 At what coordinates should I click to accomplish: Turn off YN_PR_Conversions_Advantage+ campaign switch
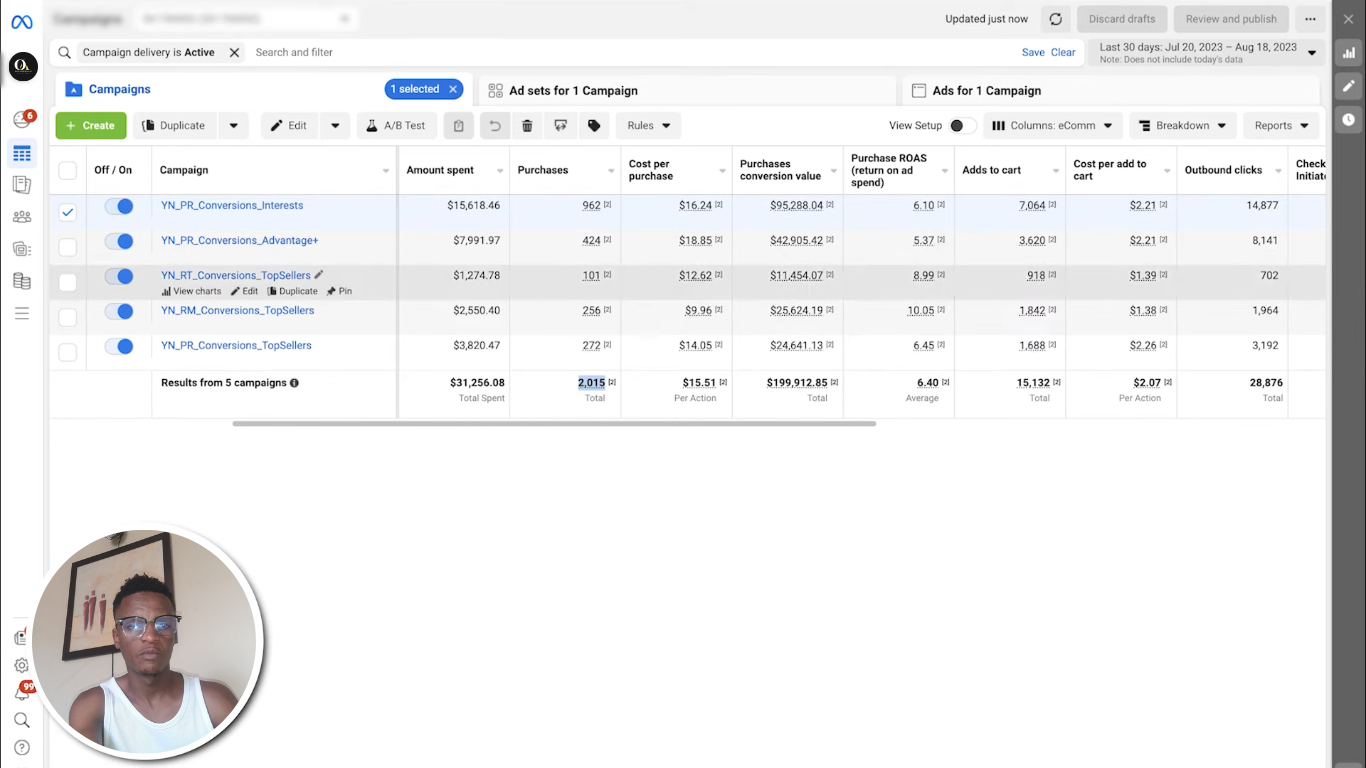(119, 241)
